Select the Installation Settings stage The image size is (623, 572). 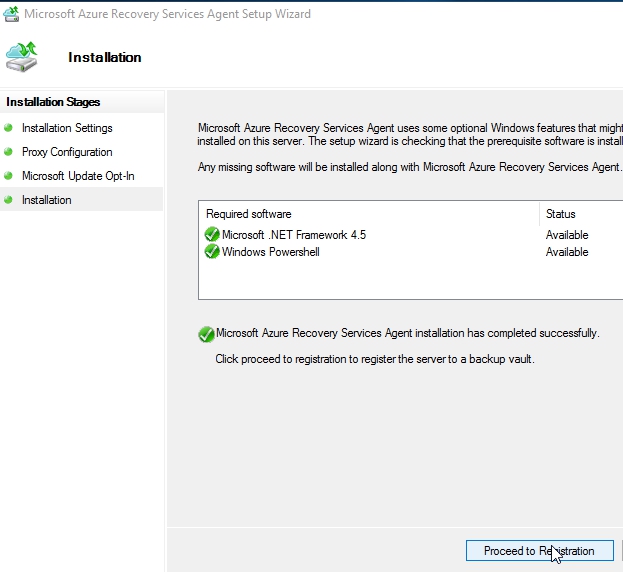click(67, 128)
